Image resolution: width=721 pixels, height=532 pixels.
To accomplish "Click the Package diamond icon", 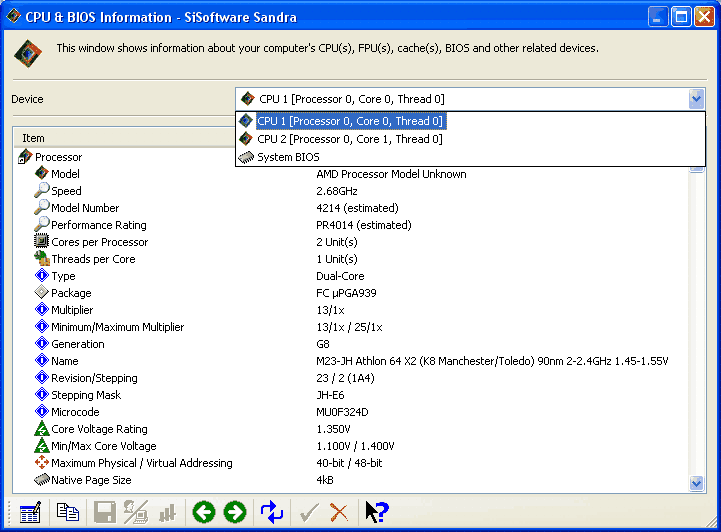I will (41, 292).
